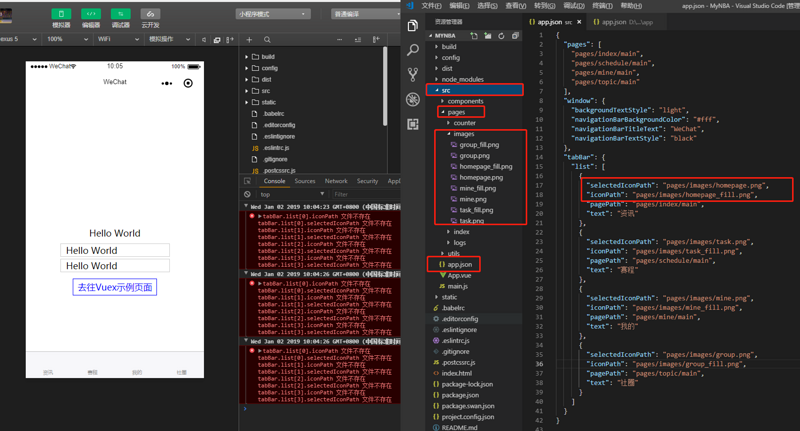Viewport: 800px width, 431px height.
Task: Click the mute sound icon in simulator toolbar
Action: pyautogui.click(x=204, y=39)
